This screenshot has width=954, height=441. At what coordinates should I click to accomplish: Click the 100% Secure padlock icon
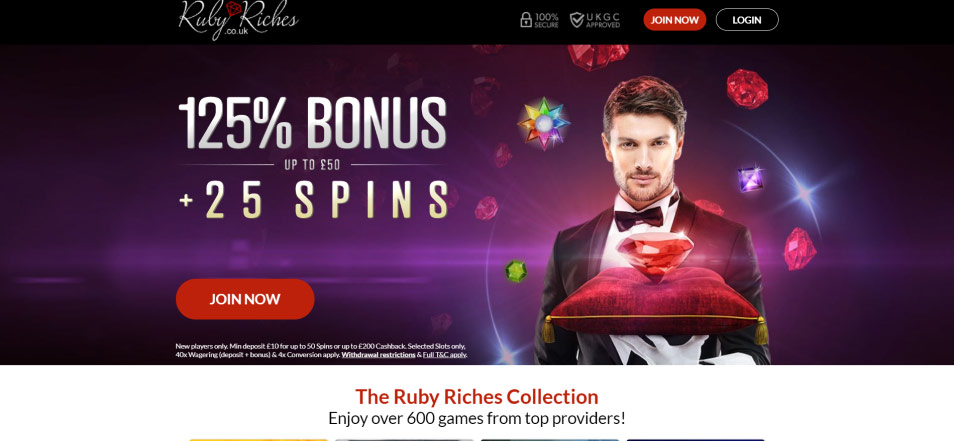coord(526,20)
